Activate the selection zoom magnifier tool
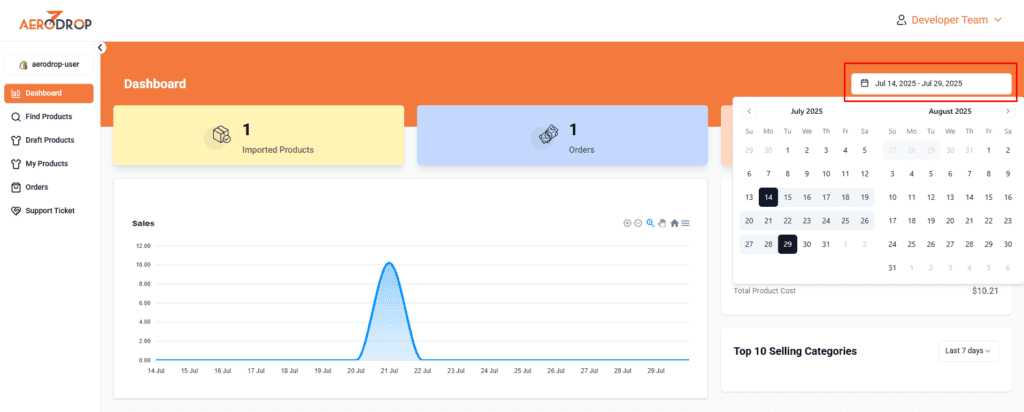 click(x=650, y=223)
